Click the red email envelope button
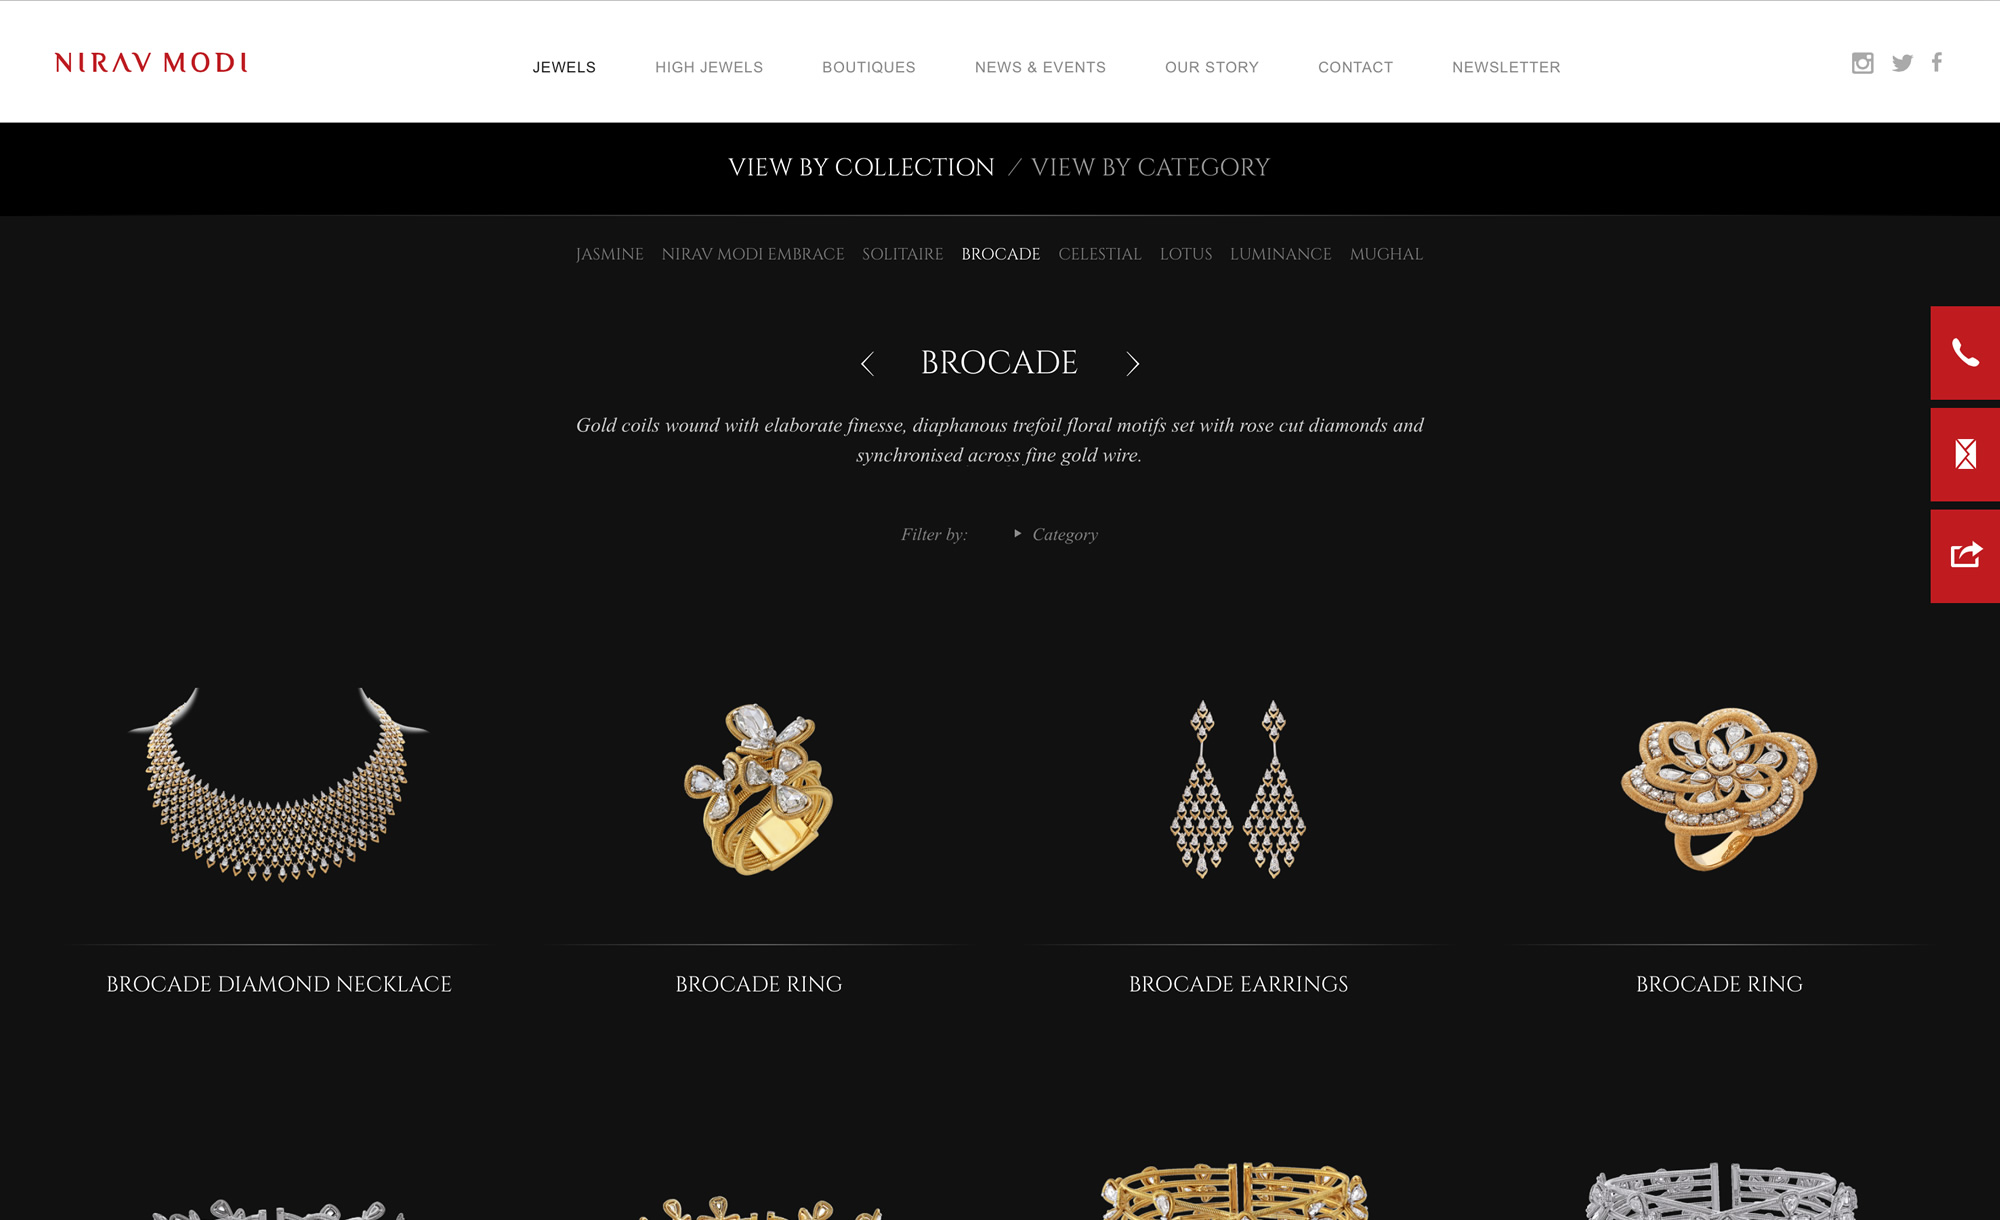 pyautogui.click(x=1965, y=454)
